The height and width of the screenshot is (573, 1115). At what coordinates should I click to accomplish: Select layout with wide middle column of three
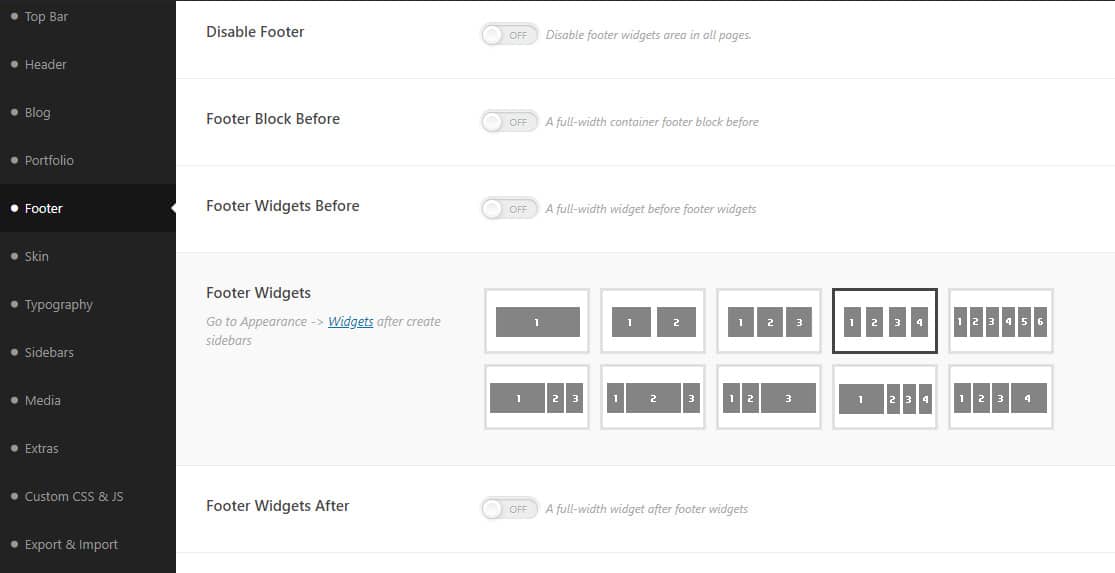coord(653,397)
